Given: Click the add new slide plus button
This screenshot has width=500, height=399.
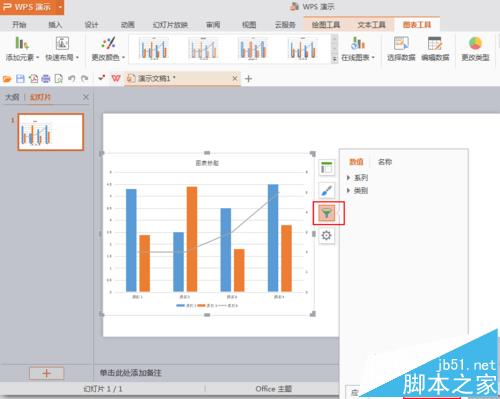Looking at the screenshot, I should pyautogui.click(x=46, y=373).
